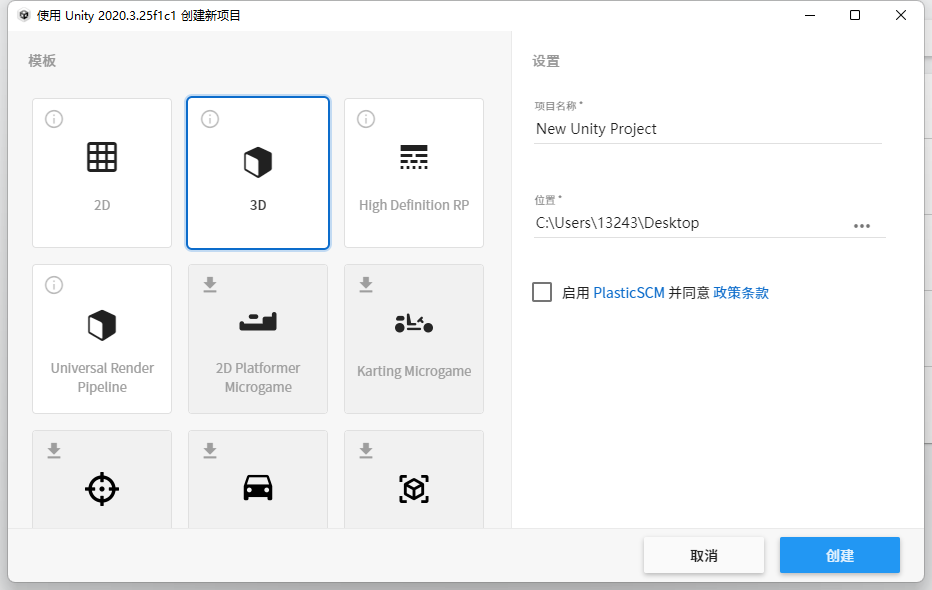Browse location with the three-dots button

(862, 226)
